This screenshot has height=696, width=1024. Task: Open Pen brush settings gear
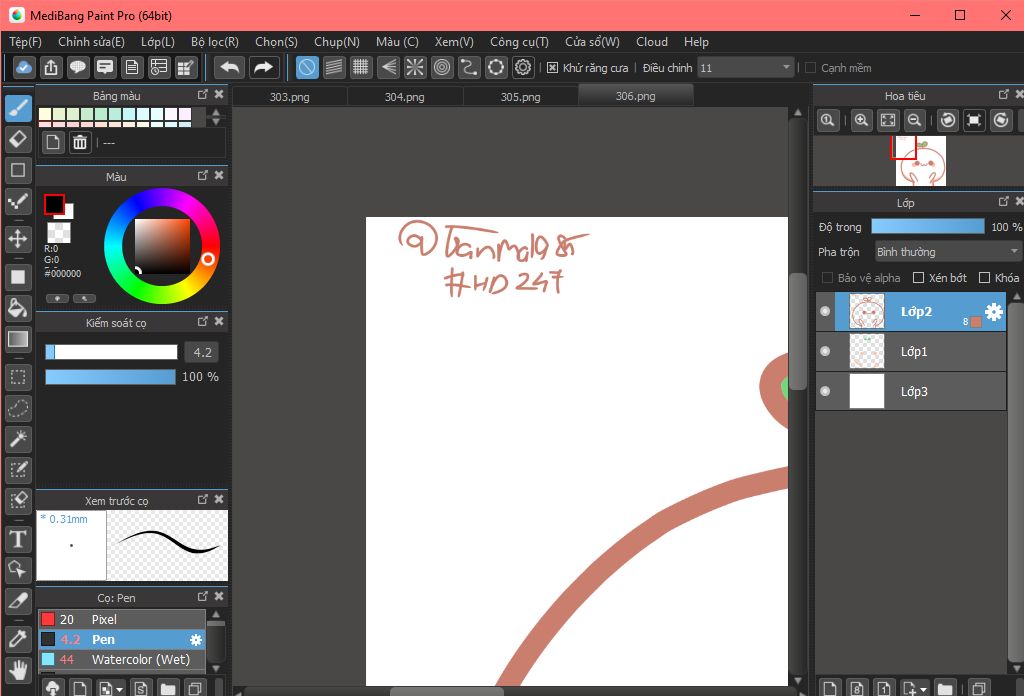(195, 640)
